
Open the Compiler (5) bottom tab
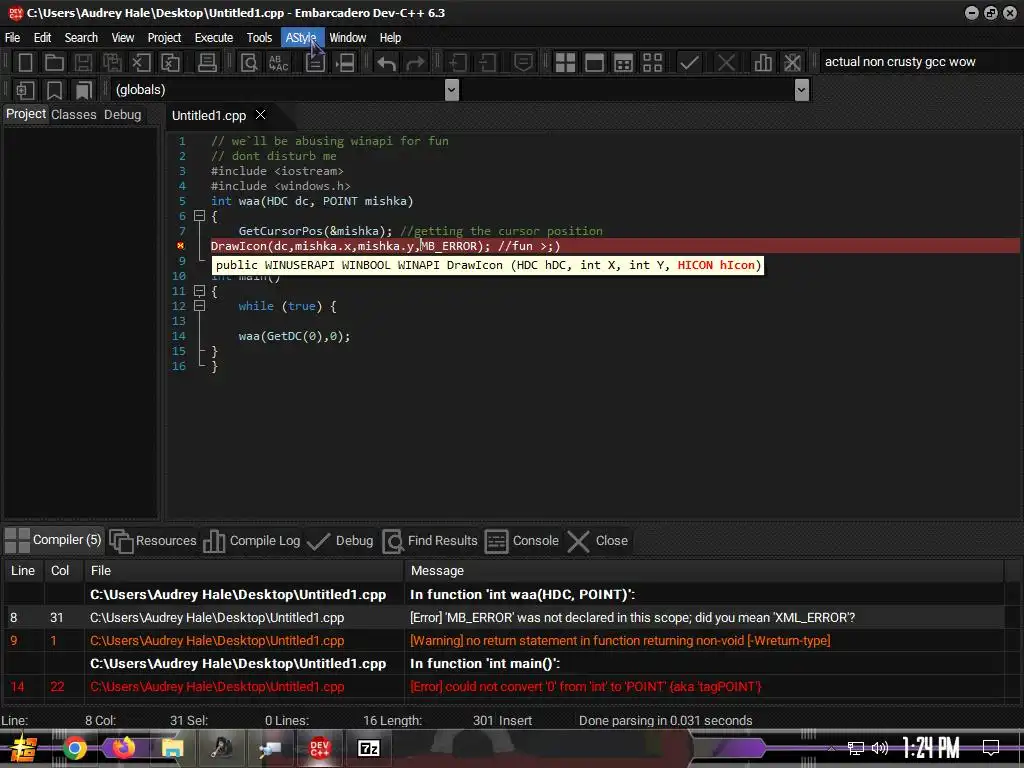pos(54,540)
